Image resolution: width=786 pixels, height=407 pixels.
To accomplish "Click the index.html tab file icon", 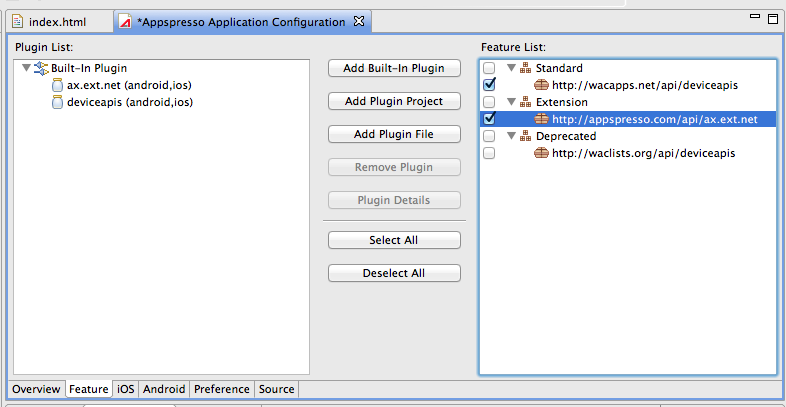I will tap(18, 22).
